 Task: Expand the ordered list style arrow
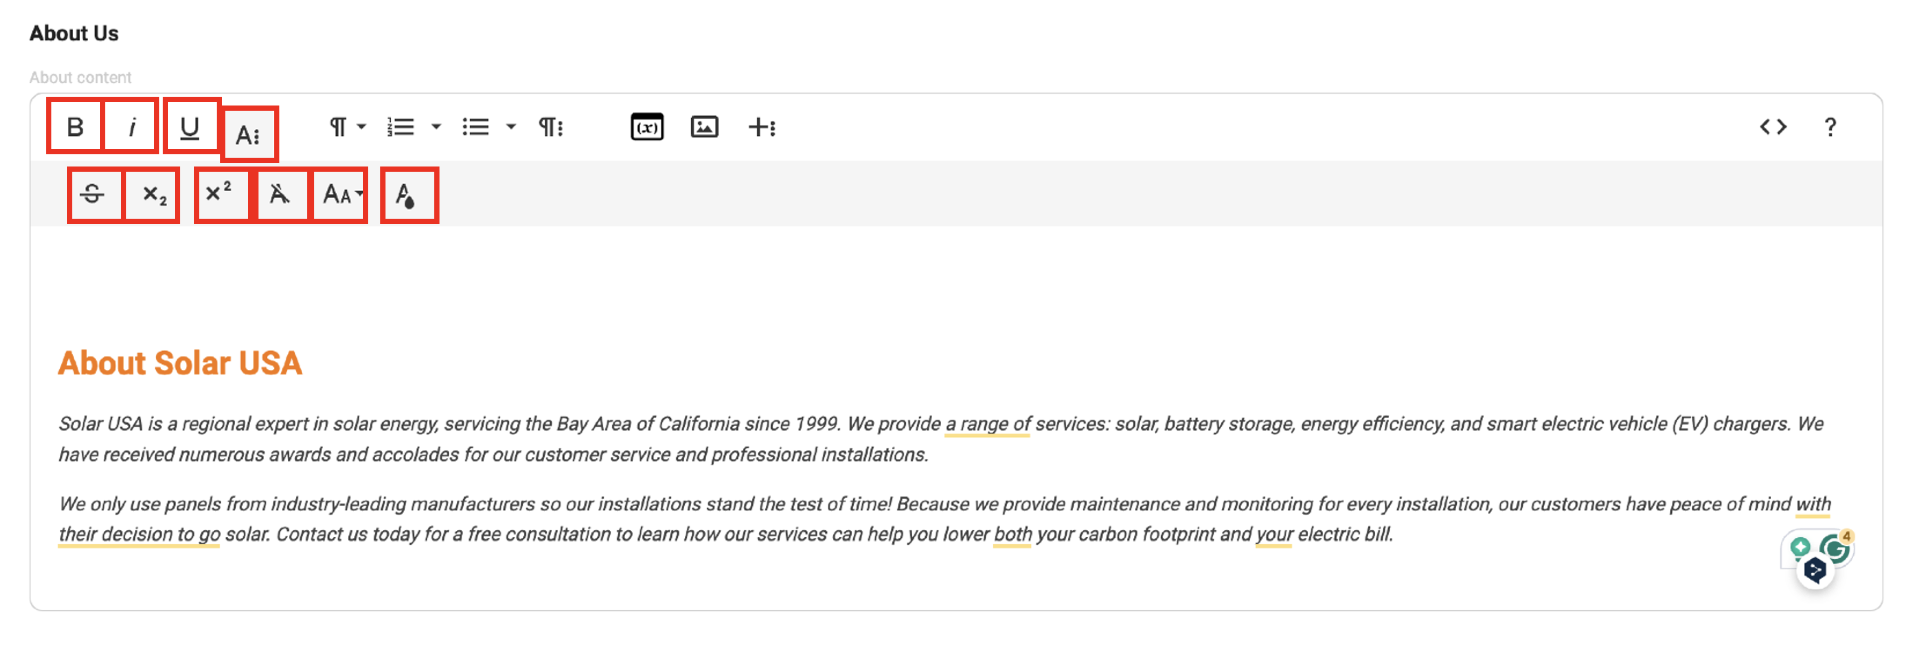click(x=436, y=127)
